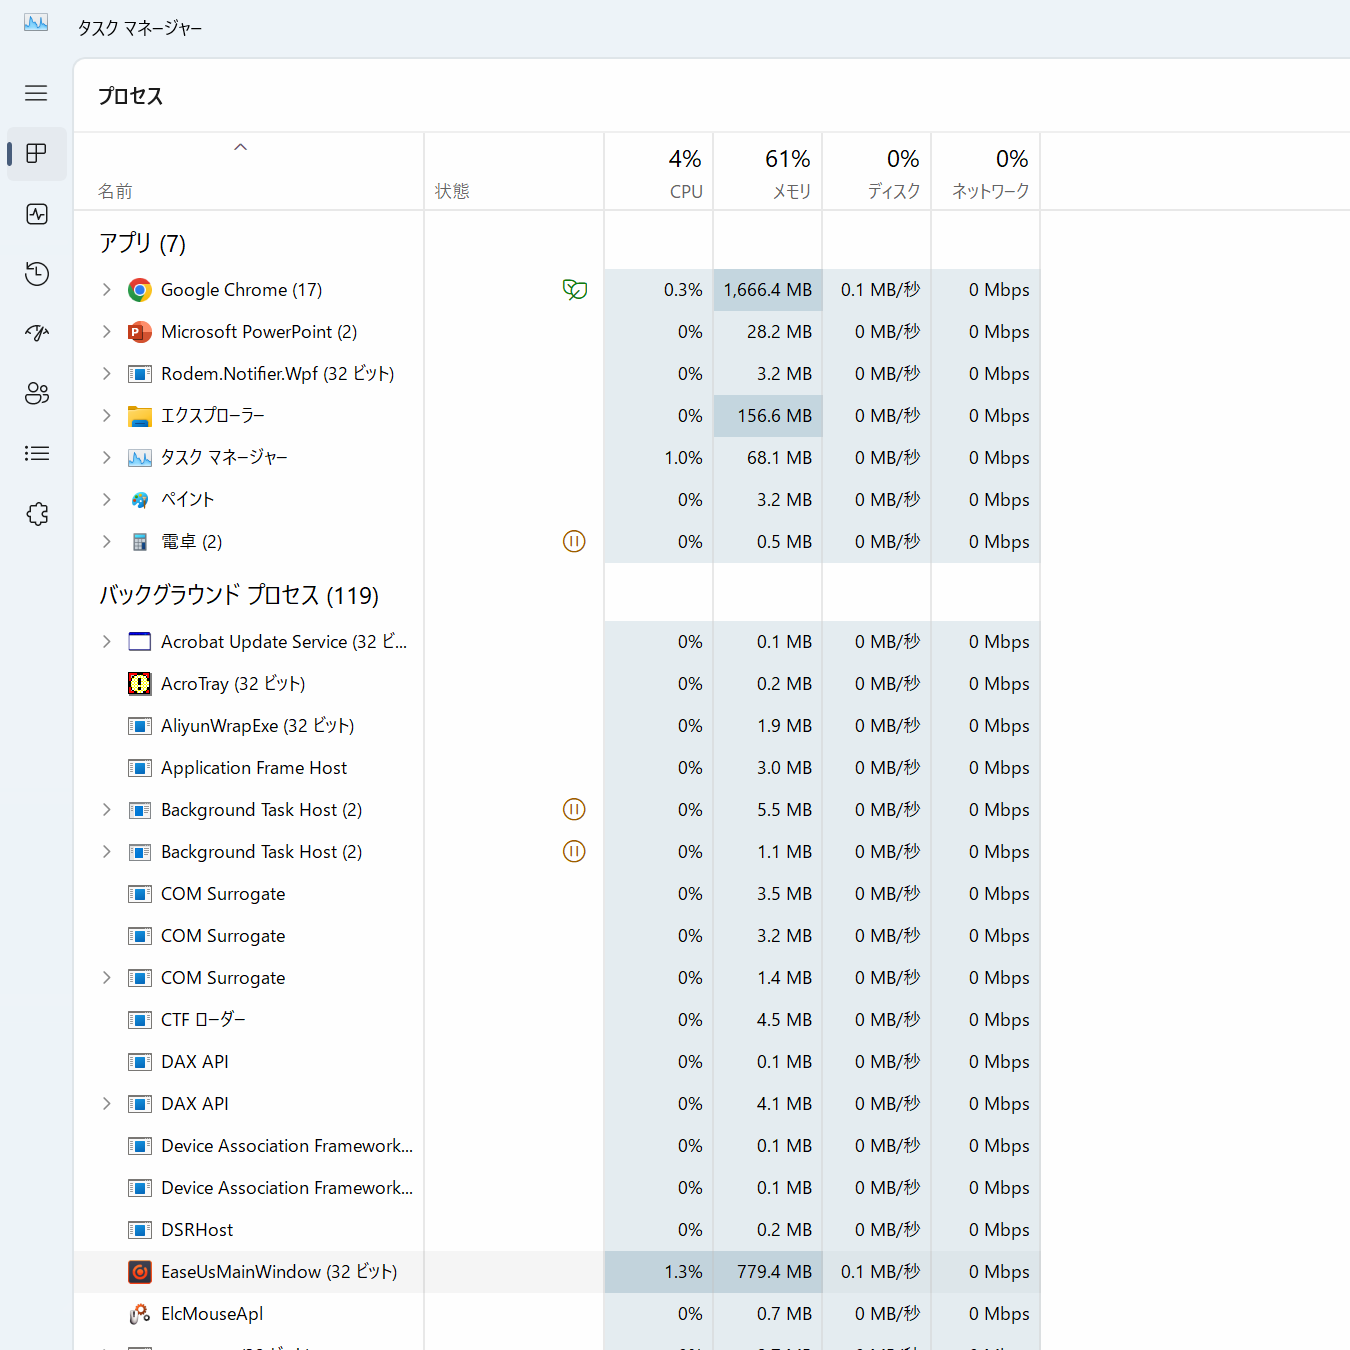
Task: Click suspended icon of Background Task Host 1.1 MB
Action: coord(574,852)
